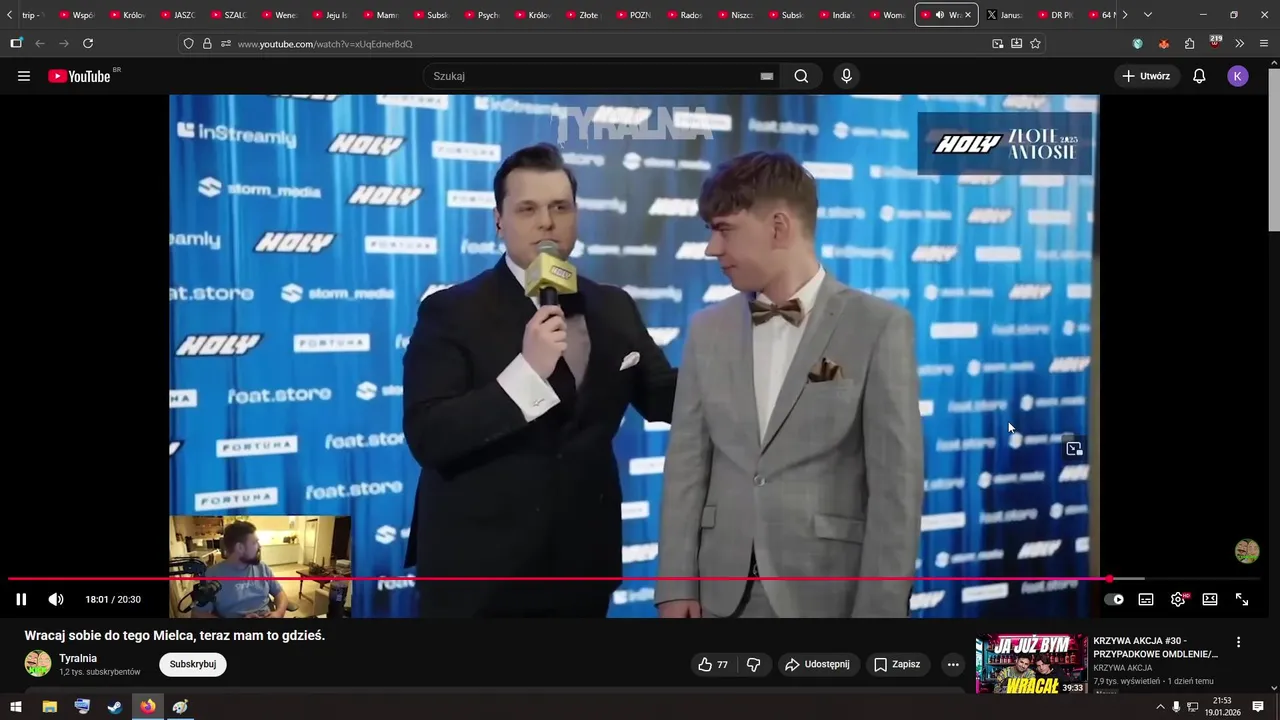Open the Tyralnia channel avatar
The height and width of the screenshot is (720, 1280).
[38, 664]
